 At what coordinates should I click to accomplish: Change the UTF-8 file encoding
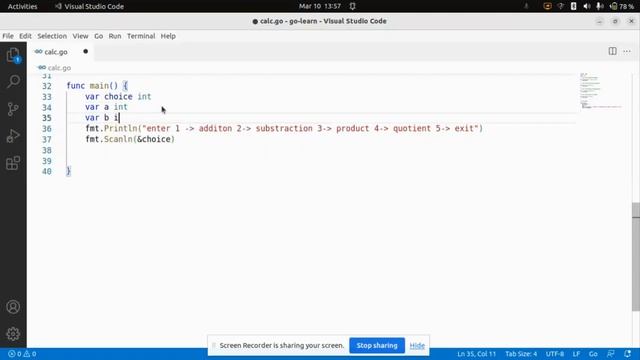pyautogui.click(x=555, y=354)
